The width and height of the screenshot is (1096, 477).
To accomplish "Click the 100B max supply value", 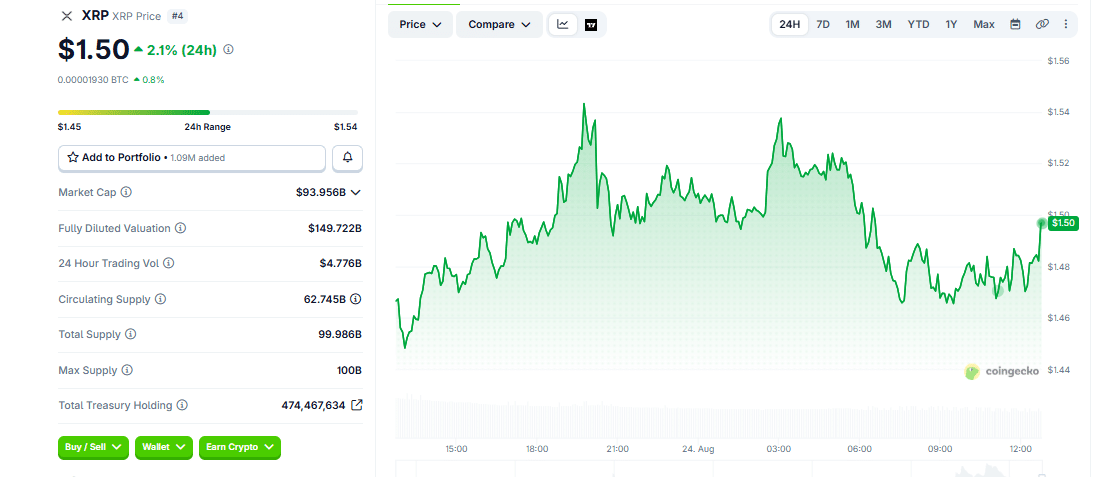I will [x=349, y=370].
